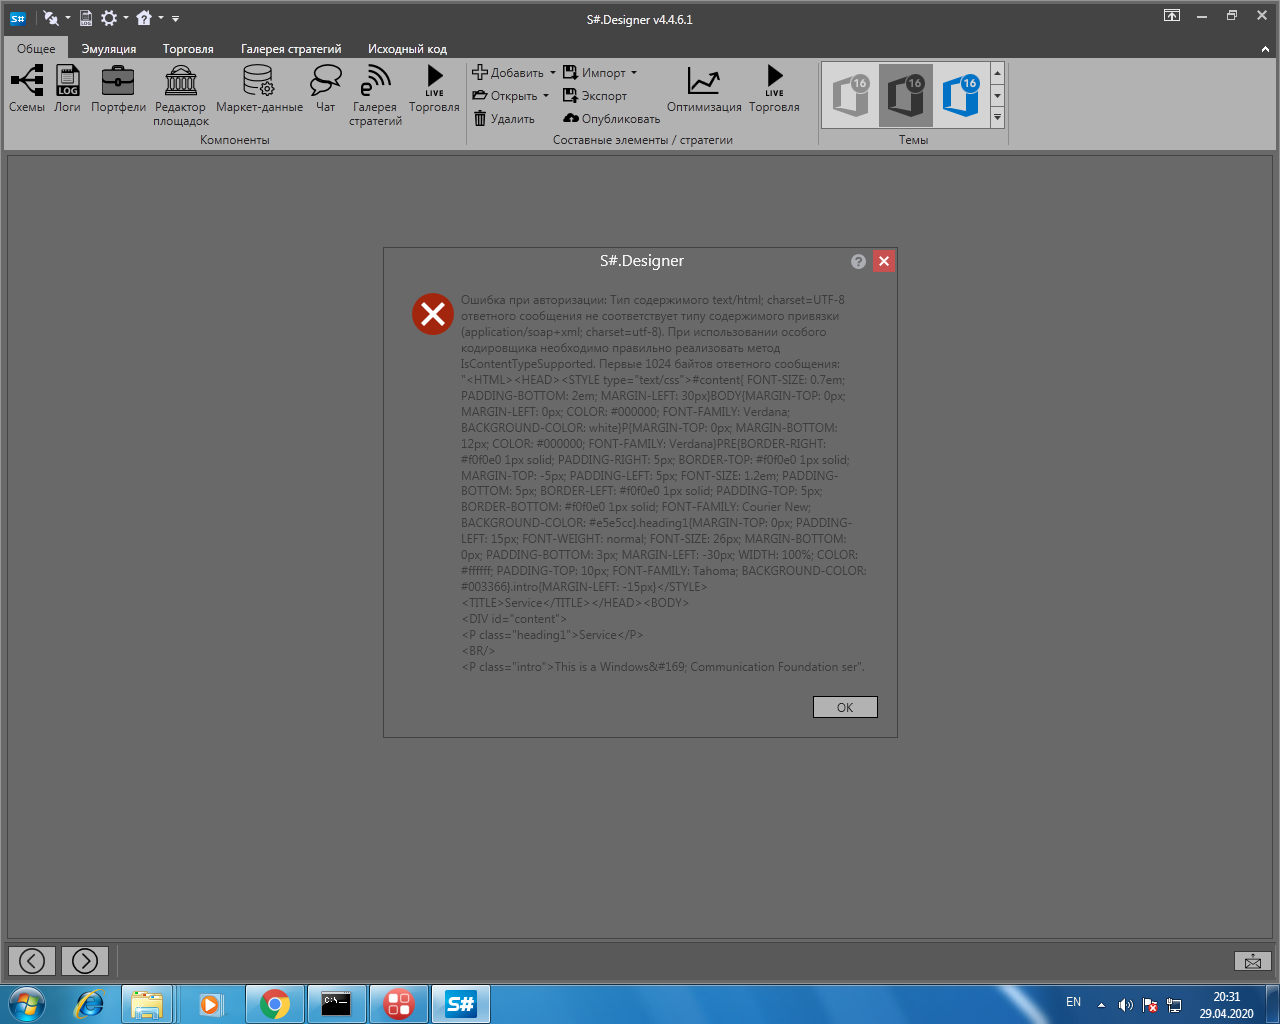Expand the Импорт dropdown

click(633, 73)
